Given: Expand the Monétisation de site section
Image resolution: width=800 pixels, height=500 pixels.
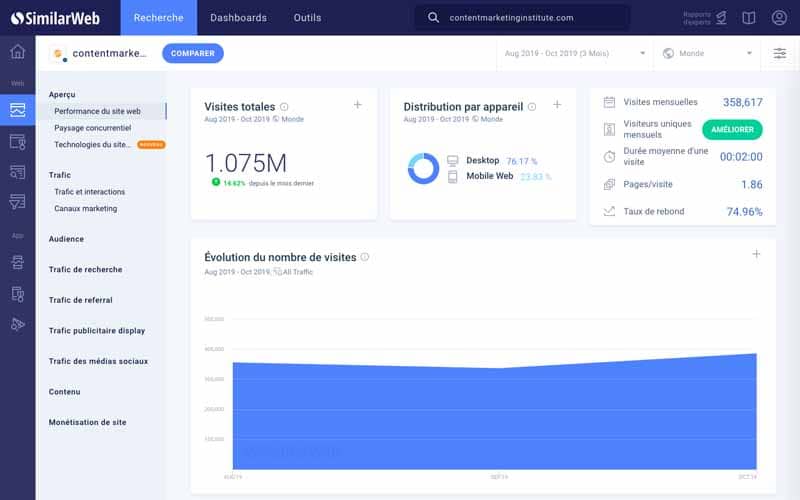Looking at the screenshot, I should click(87, 422).
